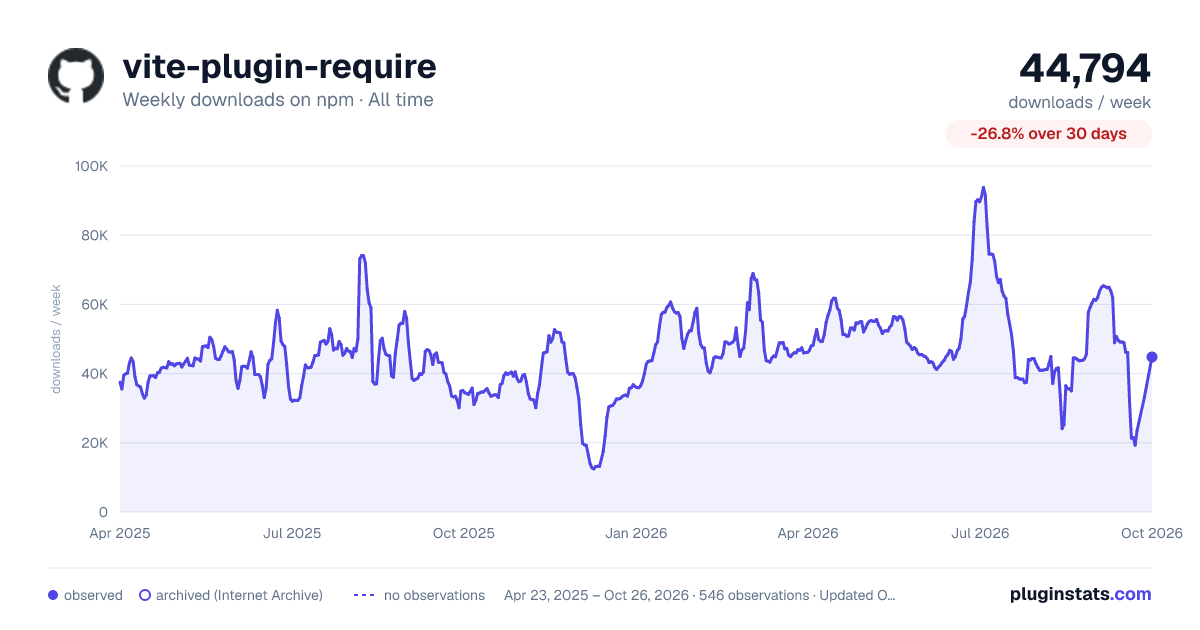The width and height of the screenshot is (1200, 630).
Task: Click the '-26.8% over 30 days' badge
Action: point(1049,134)
